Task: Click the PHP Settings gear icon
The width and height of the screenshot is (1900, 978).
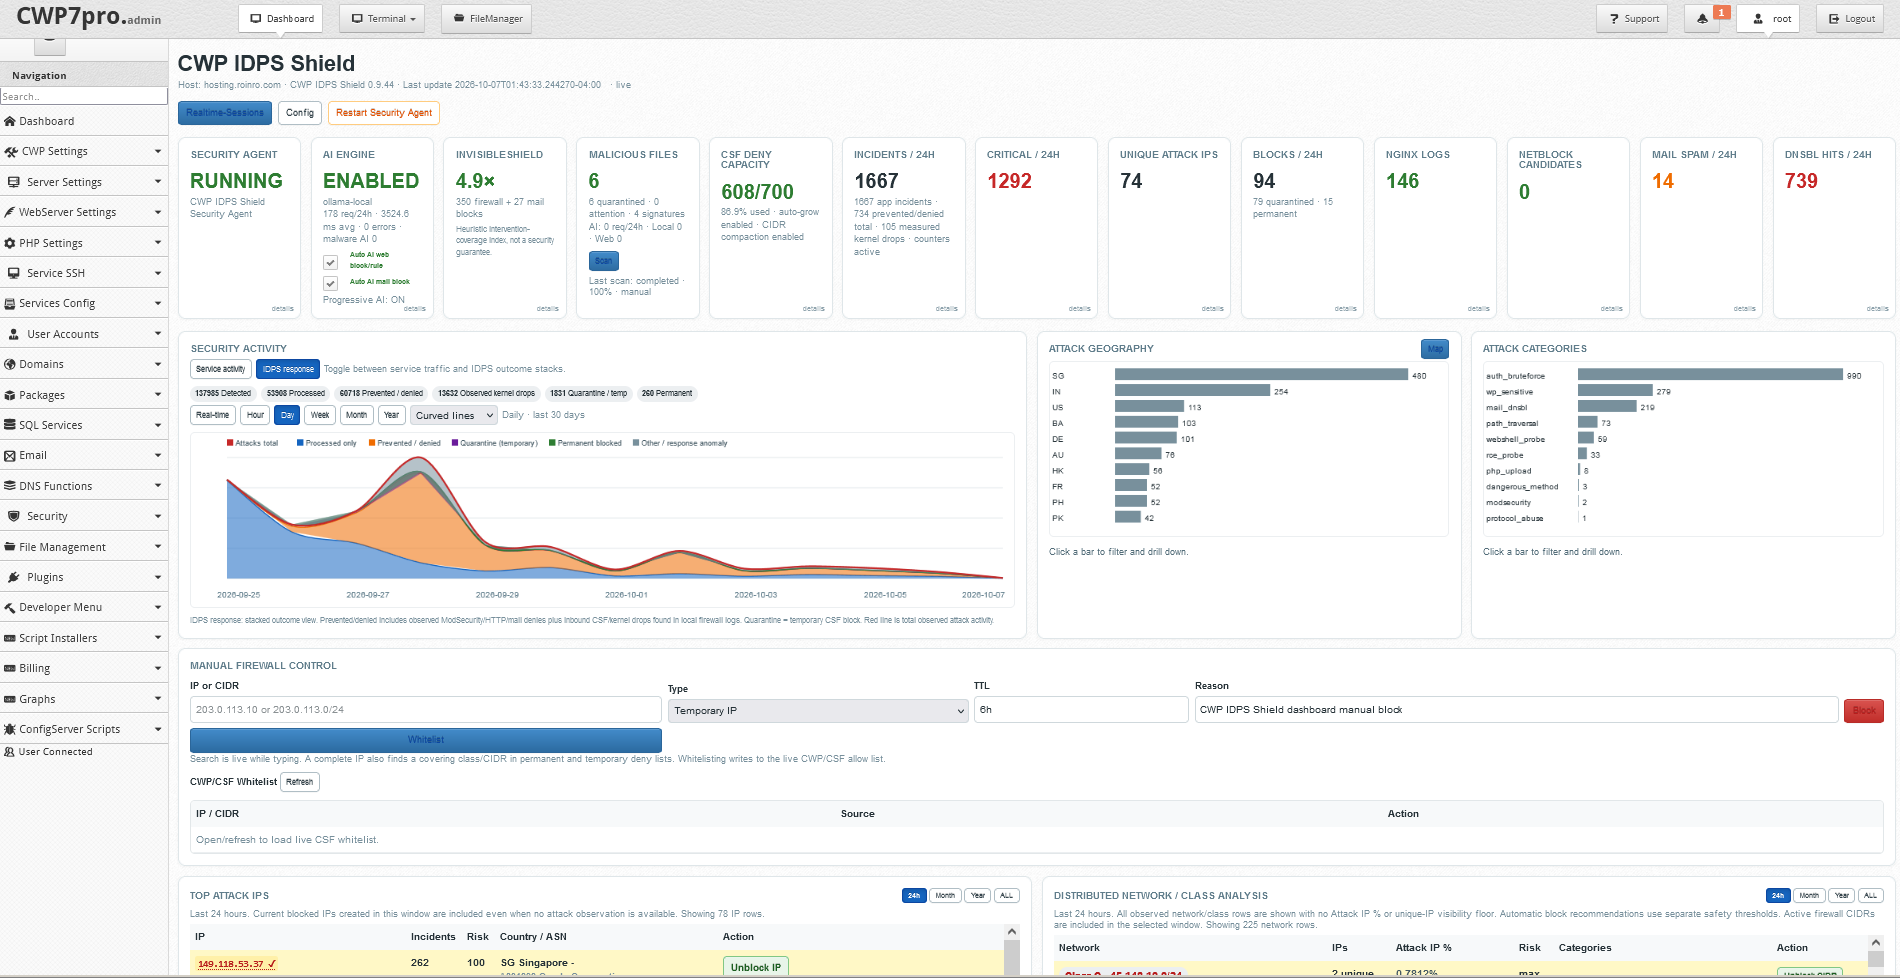Action: click(10, 243)
